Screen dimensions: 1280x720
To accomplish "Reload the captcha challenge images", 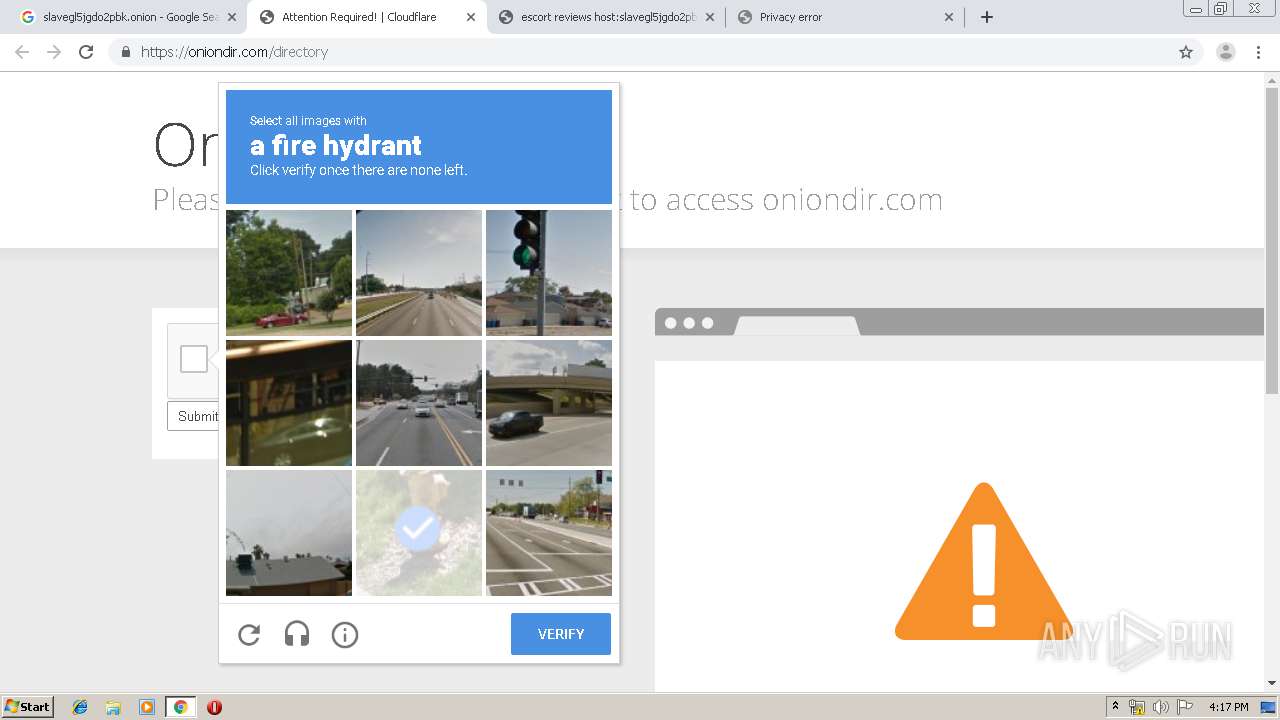I will [249, 634].
